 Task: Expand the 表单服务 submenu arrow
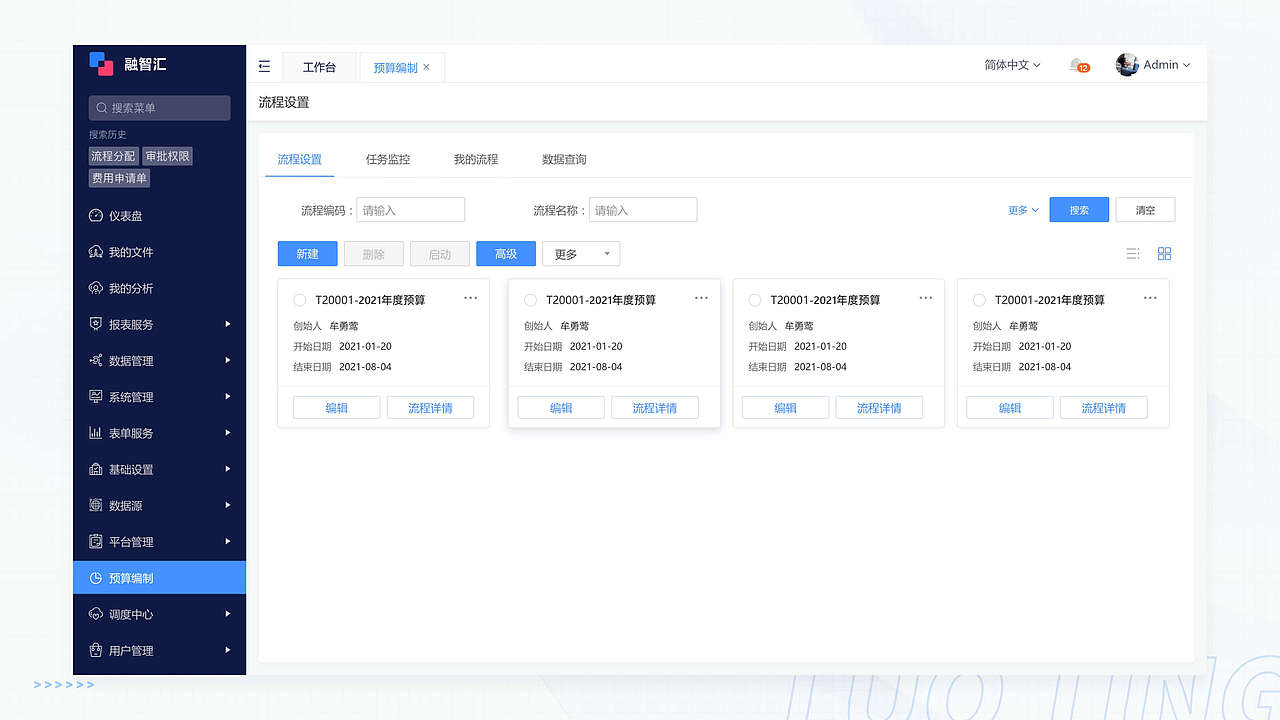click(228, 433)
